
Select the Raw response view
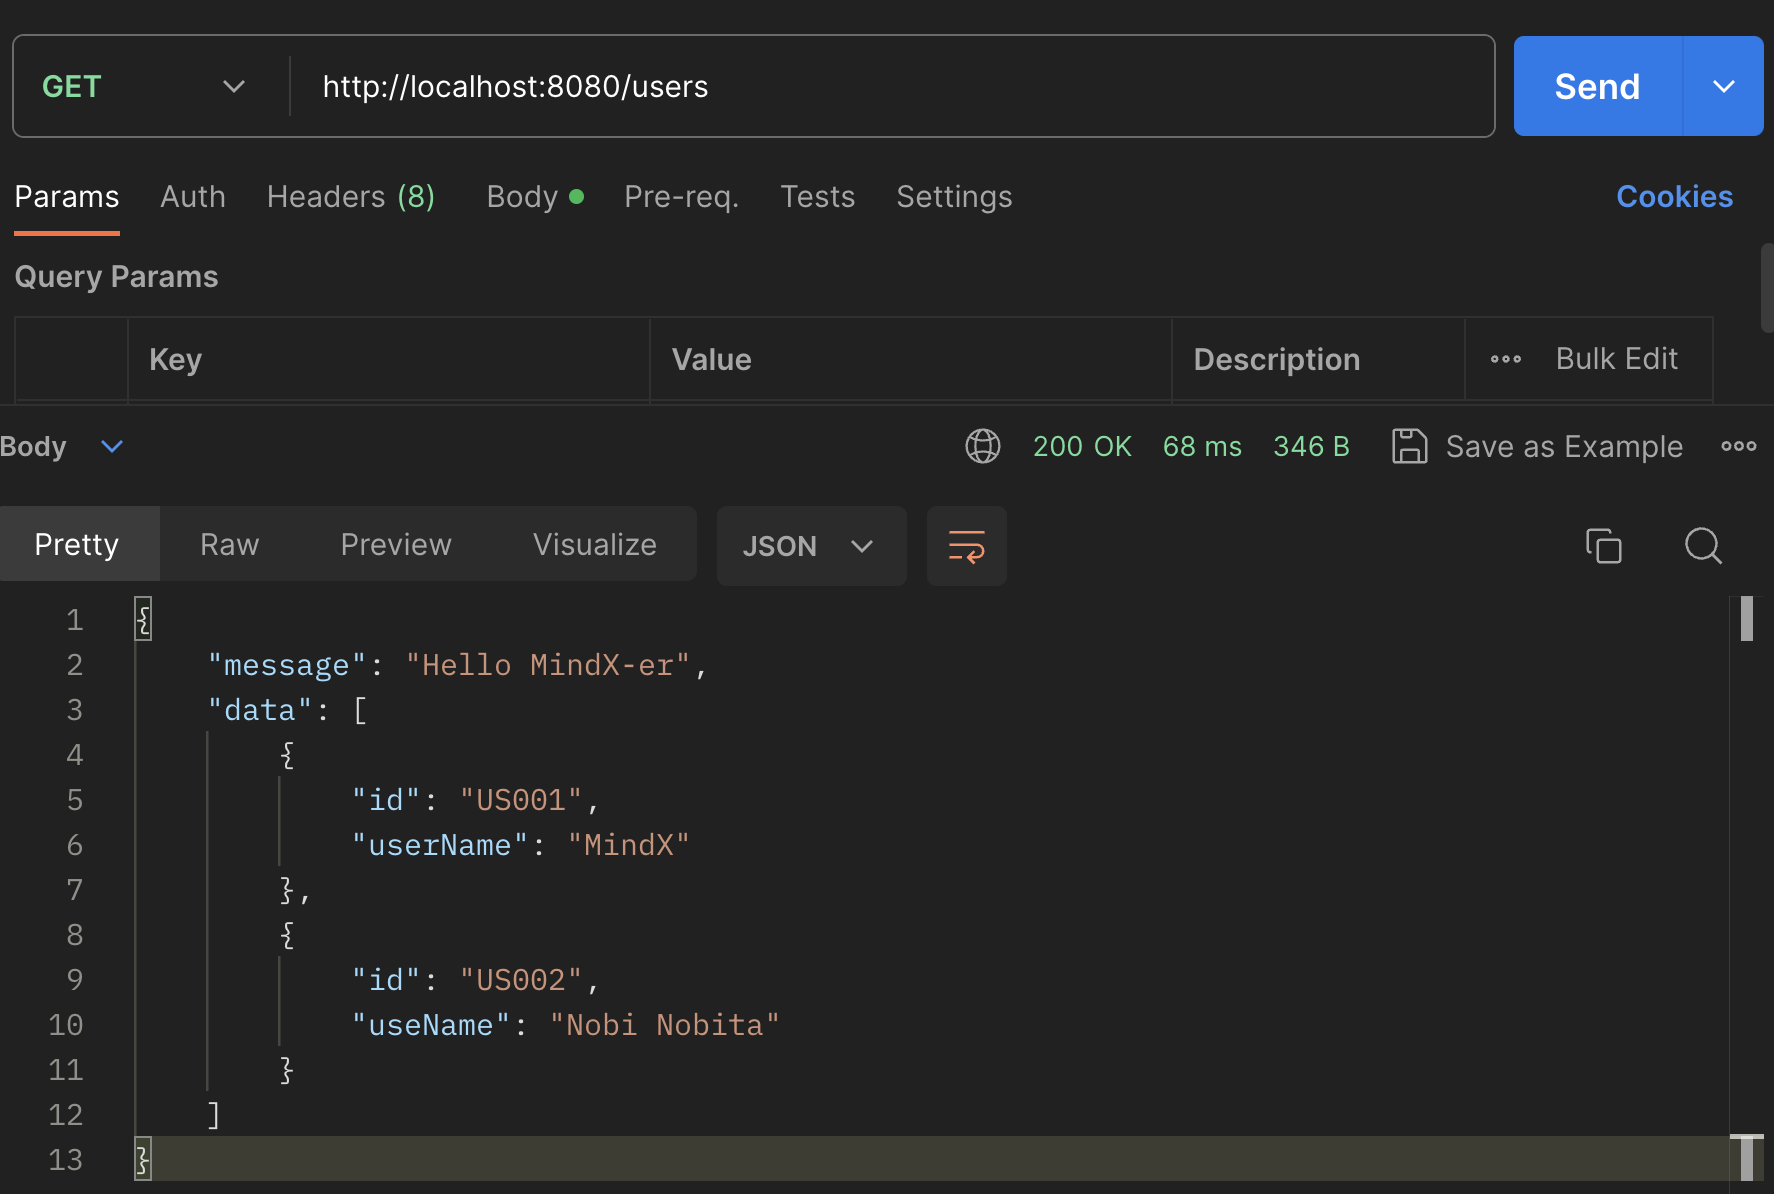tap(229, 545)
